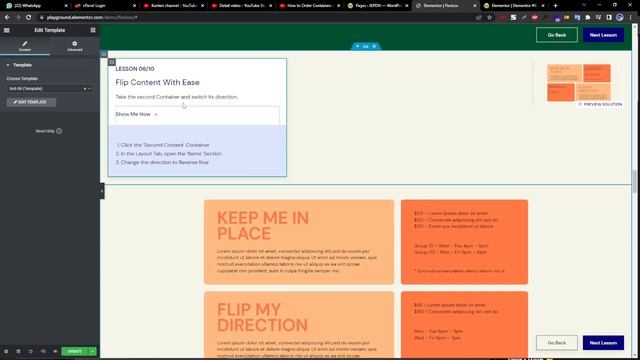Open the Chrome three-dot menu
Image resolution: width=640 pixels, height=360 pixels.
coord(631,18)
